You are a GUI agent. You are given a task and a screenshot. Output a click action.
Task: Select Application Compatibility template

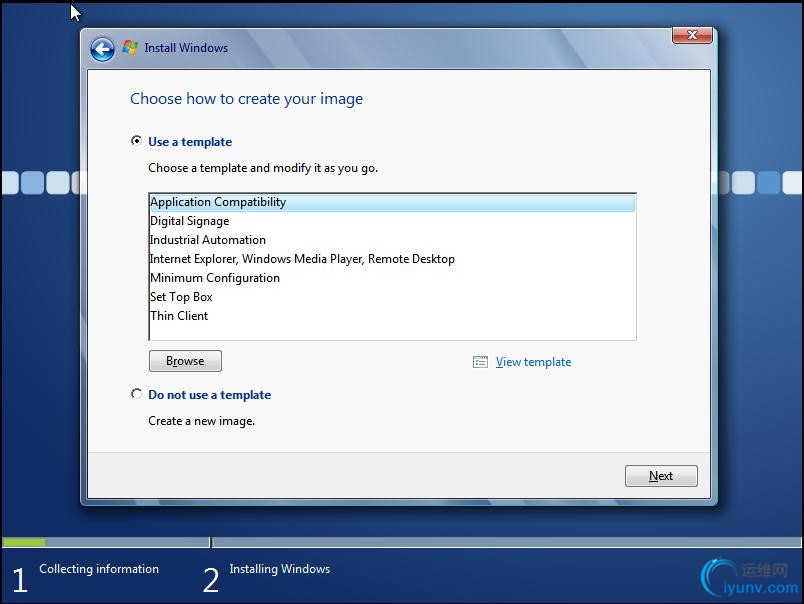[x=392, y=202]
